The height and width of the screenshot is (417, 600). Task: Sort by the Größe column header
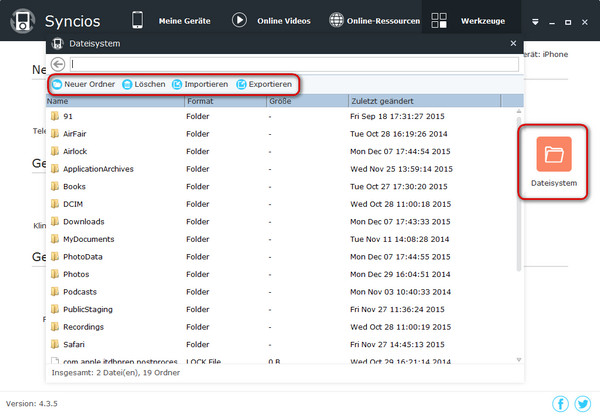[308, 101]
